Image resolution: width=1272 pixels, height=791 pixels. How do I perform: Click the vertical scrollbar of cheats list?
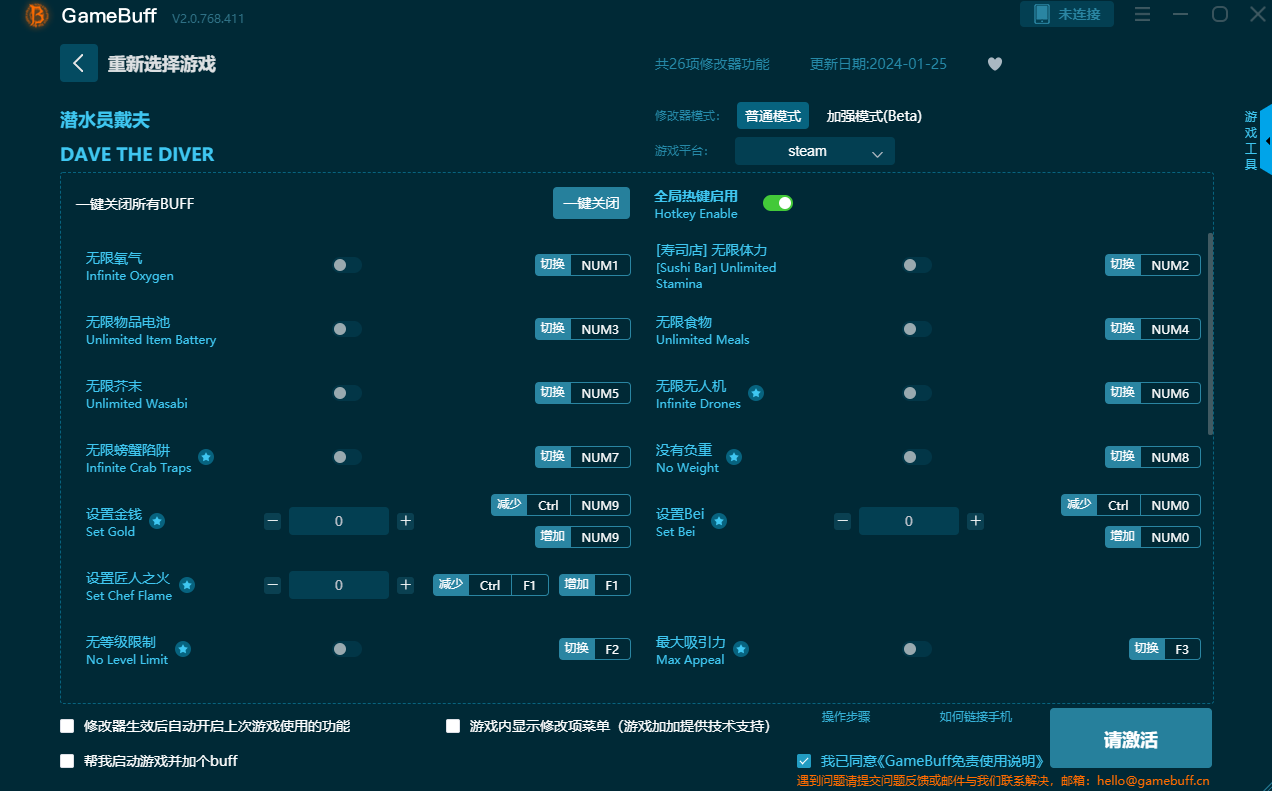click(x=1211, y=333)
